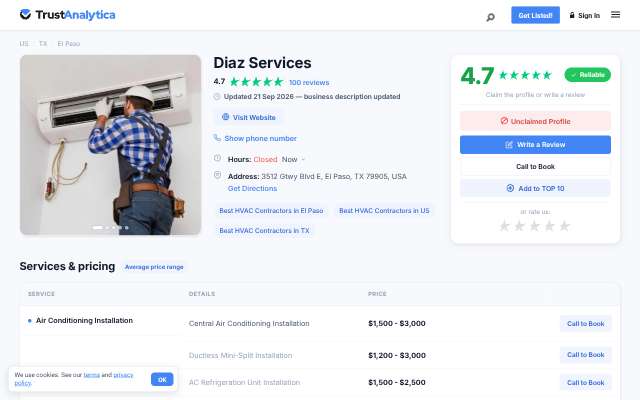Click the plus circle icon on Add to TOP 10
This screenshot has width=640, height=400.
(x=510, y=188)
